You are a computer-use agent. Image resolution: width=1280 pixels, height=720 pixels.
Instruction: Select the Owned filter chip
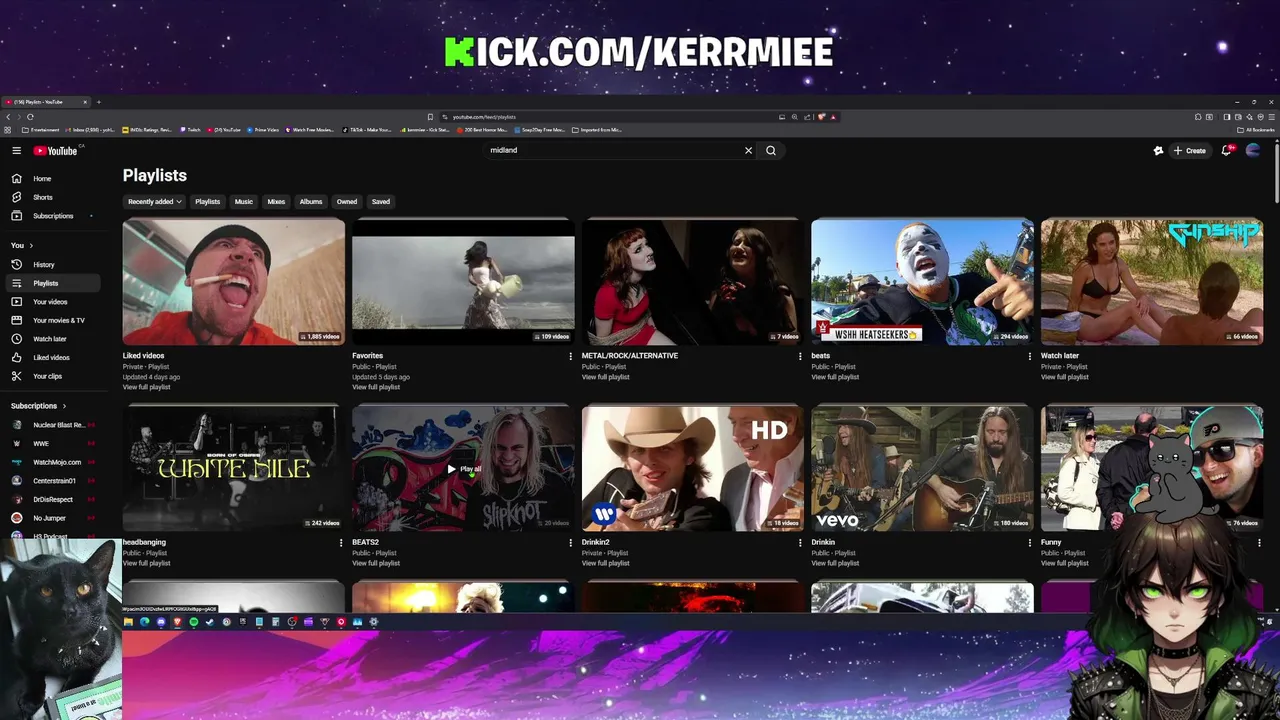347,201
